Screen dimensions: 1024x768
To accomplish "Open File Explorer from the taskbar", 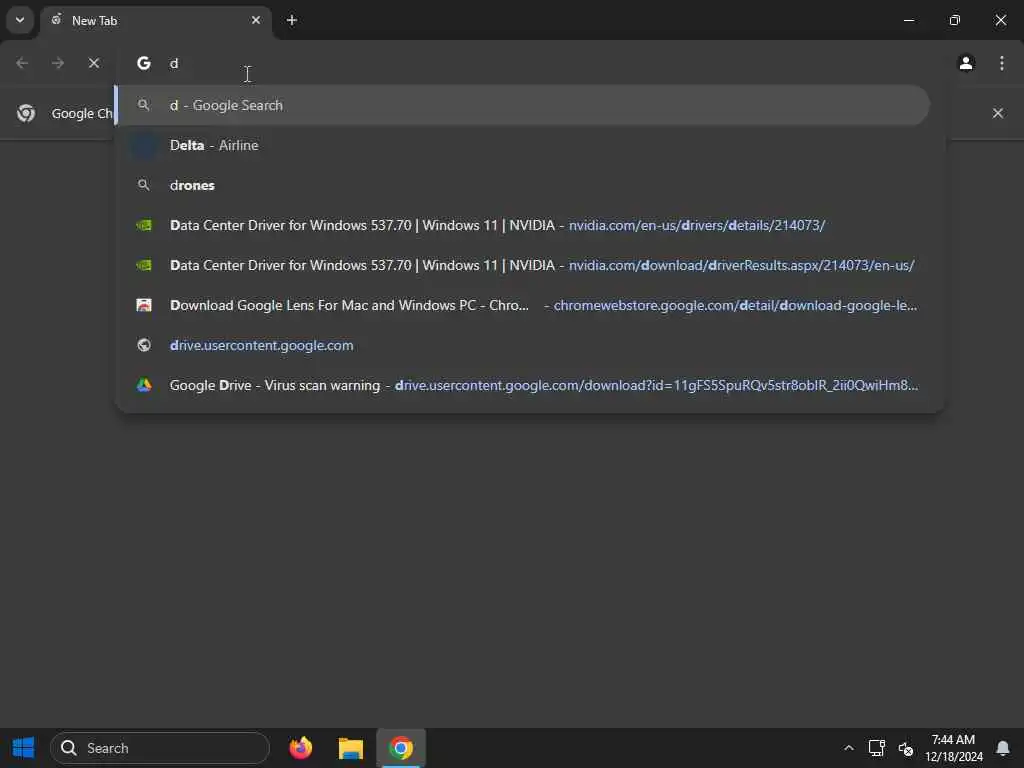I will pyautogui.click(x=351, y=748).
